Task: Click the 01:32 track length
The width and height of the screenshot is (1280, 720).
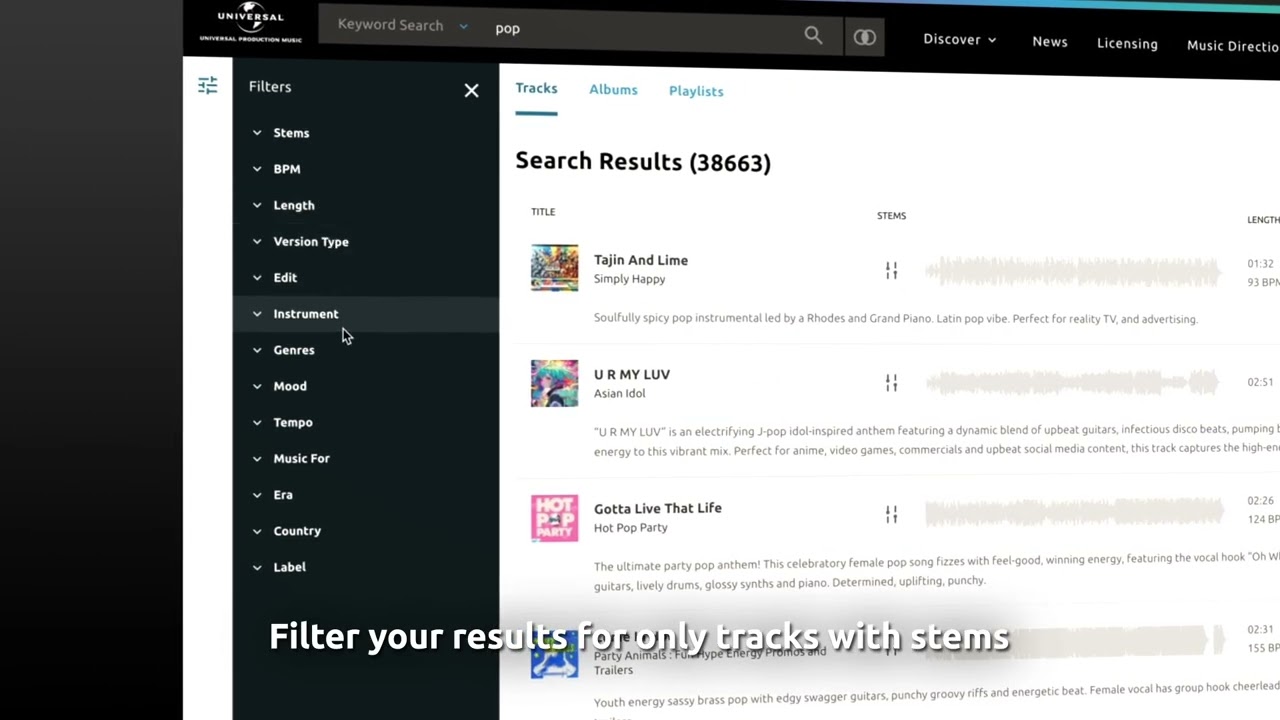Action: click(1260, 264)
